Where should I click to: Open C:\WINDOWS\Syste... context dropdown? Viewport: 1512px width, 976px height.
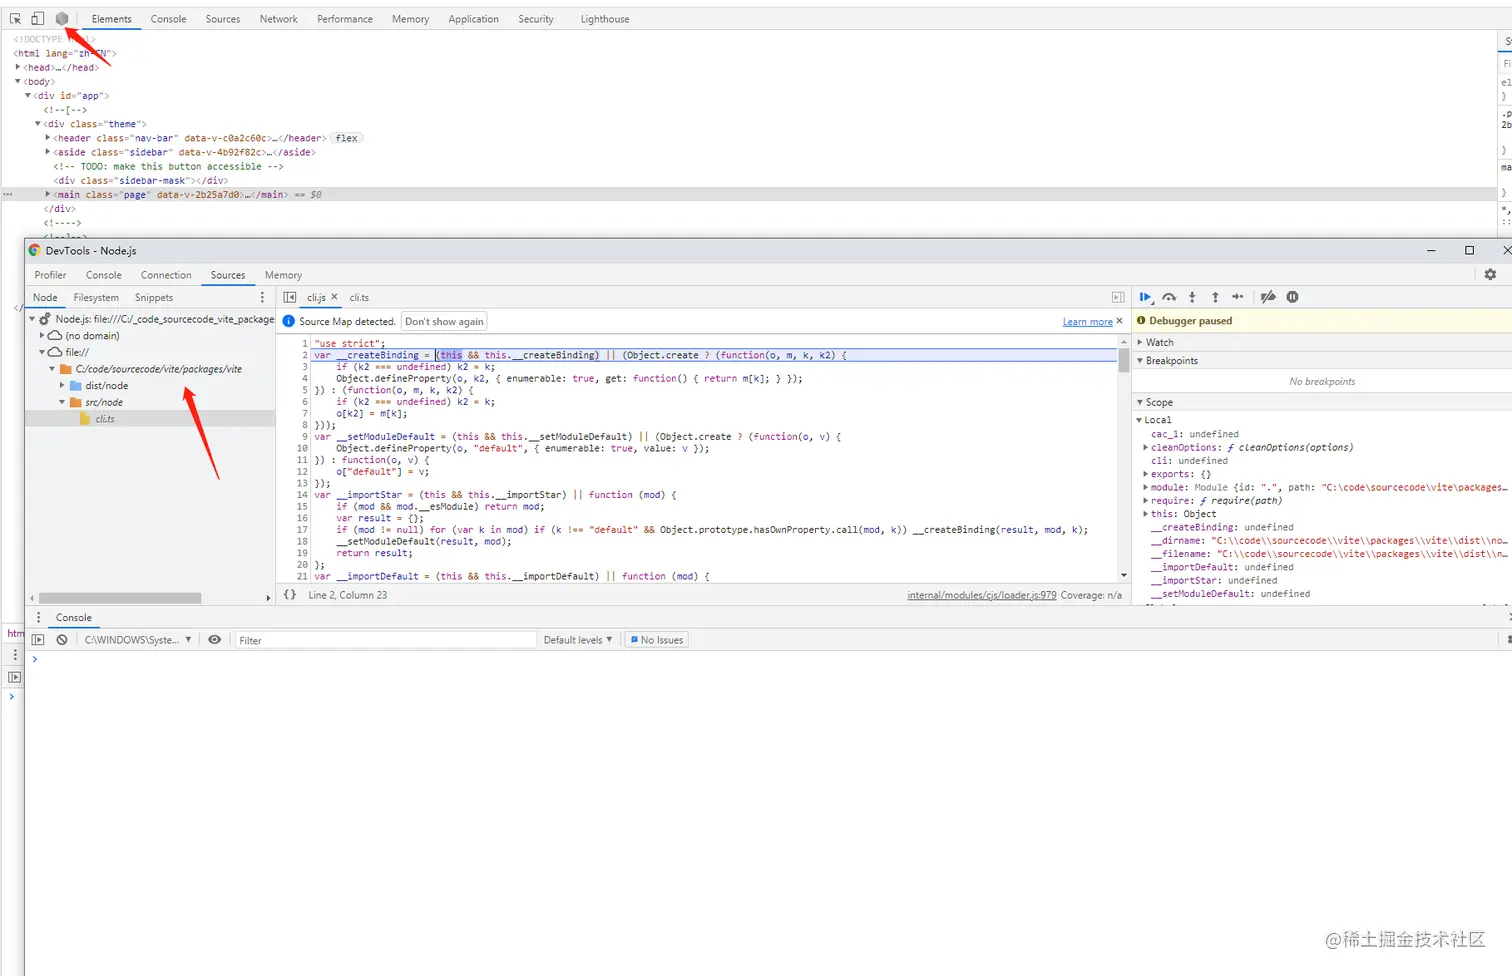[137, 640]
